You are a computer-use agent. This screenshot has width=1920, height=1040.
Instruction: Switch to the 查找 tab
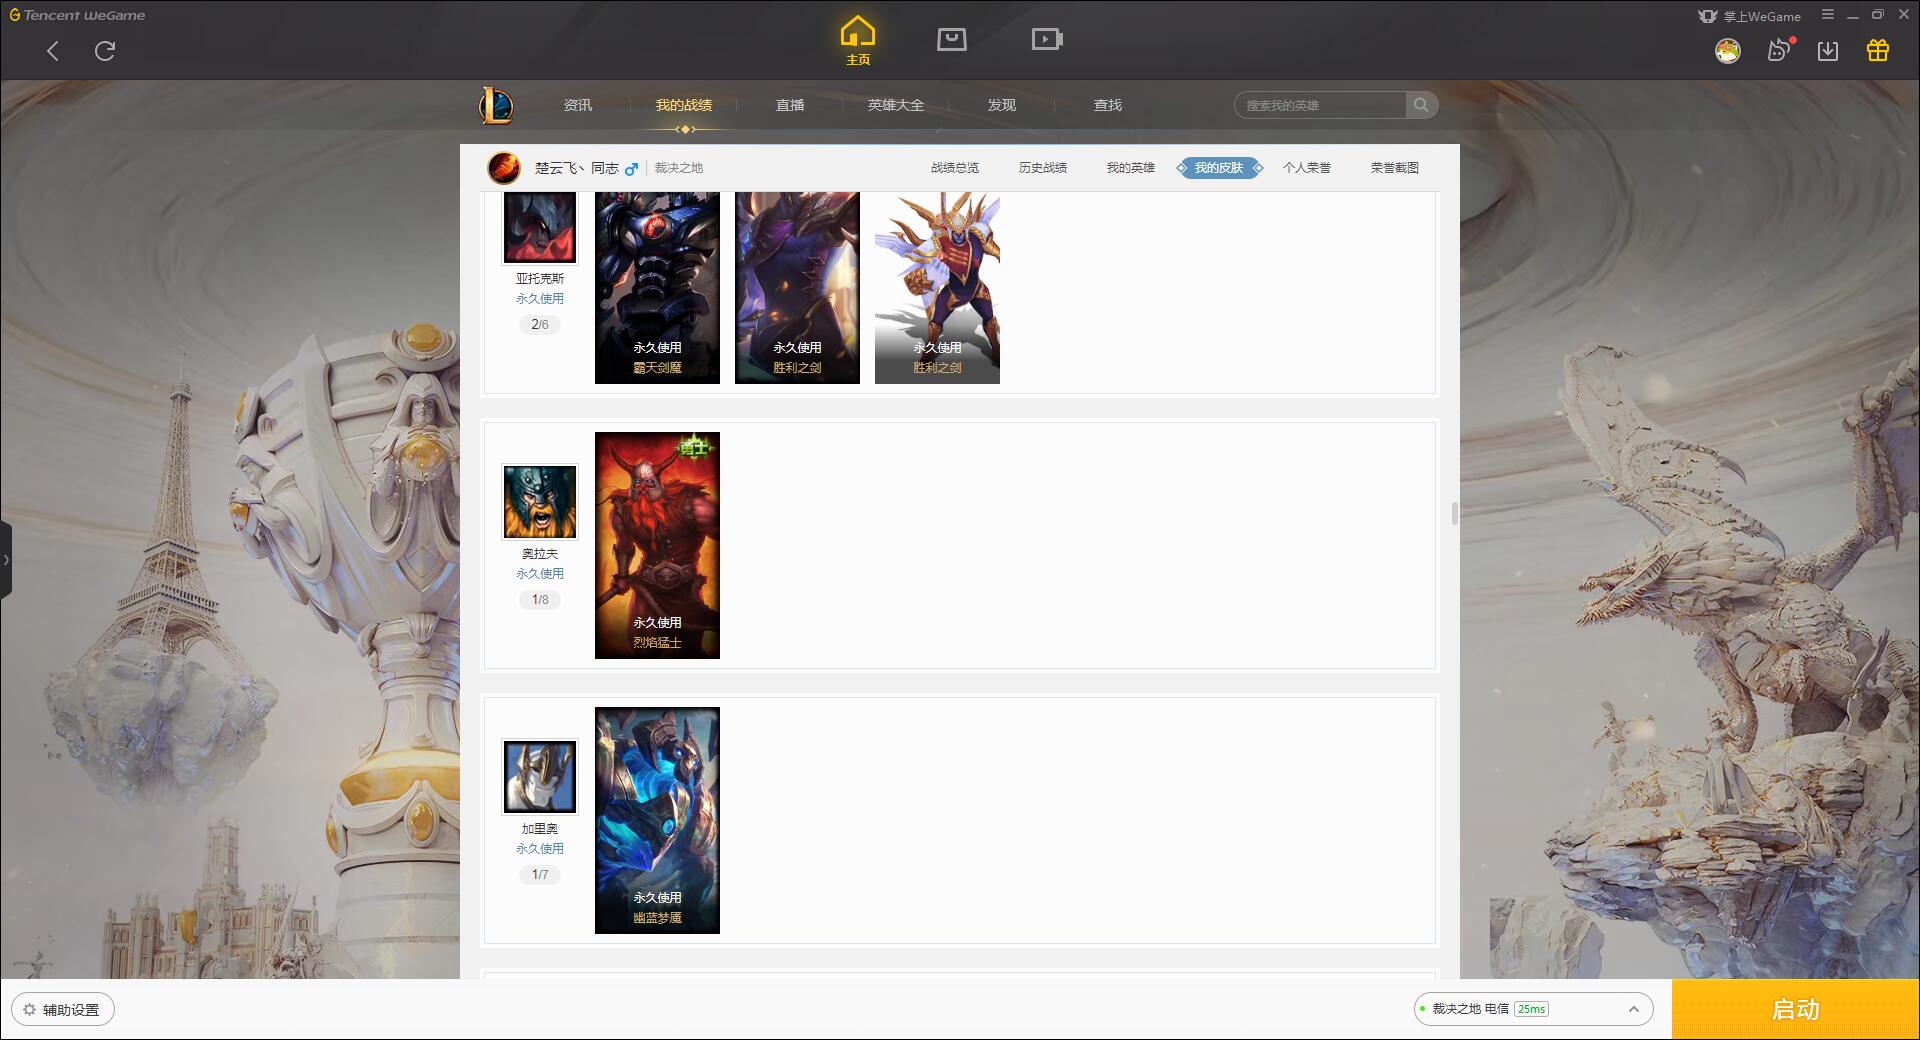(1108, 105)
